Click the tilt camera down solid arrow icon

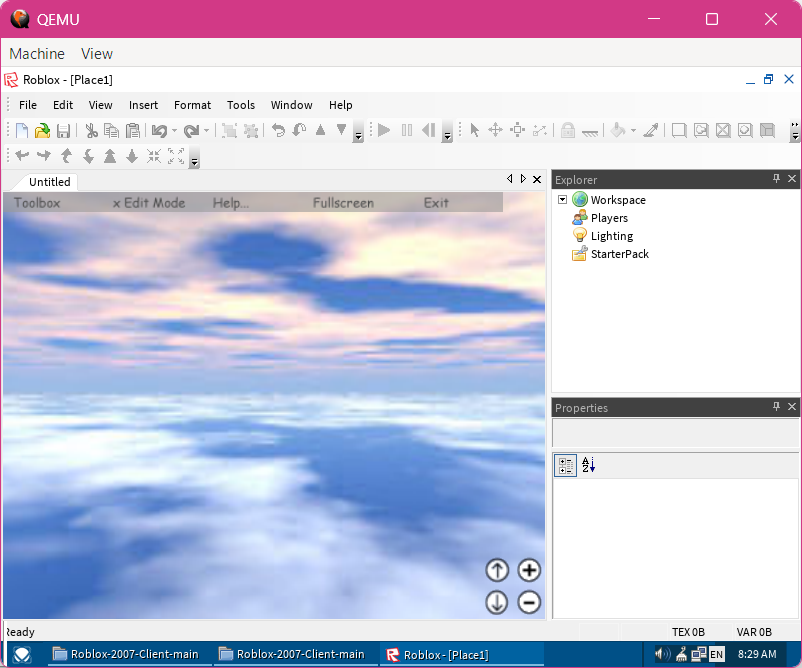[132, 156]
